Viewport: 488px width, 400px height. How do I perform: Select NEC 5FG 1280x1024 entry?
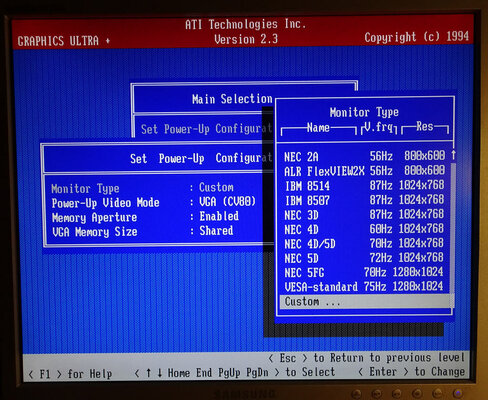[x=364, y=272]
